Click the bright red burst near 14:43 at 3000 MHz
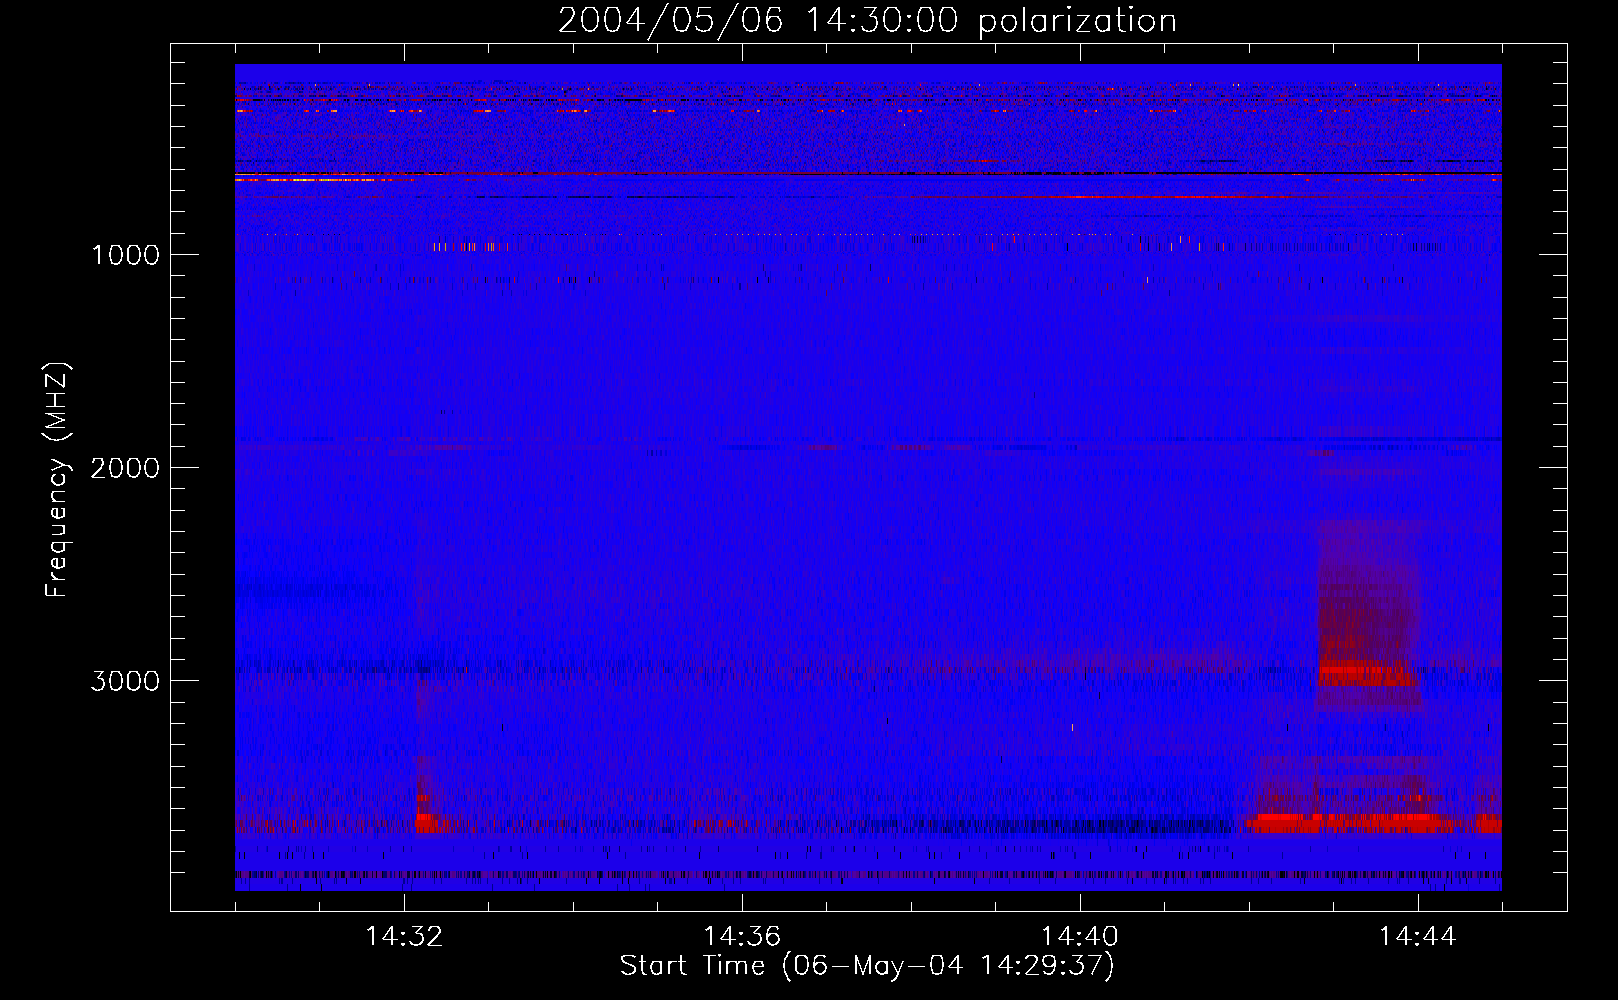1618x1000 pixels. click(1365, 671)
